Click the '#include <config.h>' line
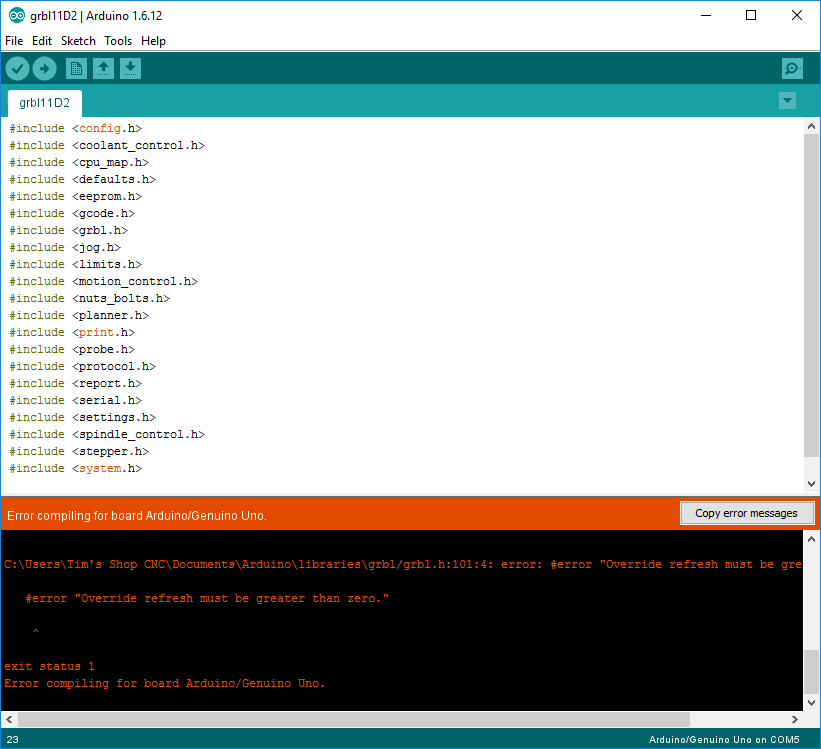Image resolution: width=821 pixels, height=749 pixels. (76, 128)
